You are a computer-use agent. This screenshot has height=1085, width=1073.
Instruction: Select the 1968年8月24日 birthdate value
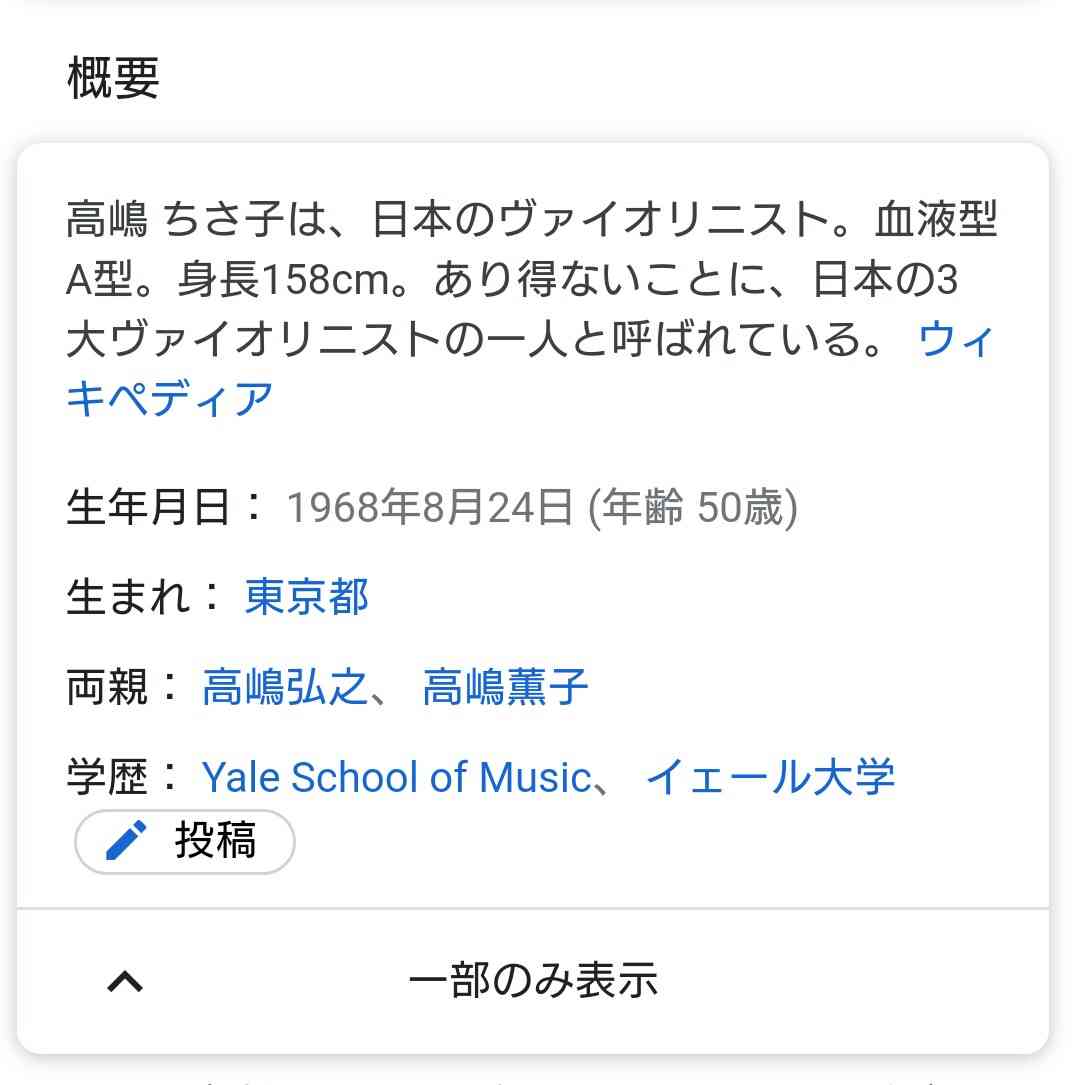tap(430, 507)
